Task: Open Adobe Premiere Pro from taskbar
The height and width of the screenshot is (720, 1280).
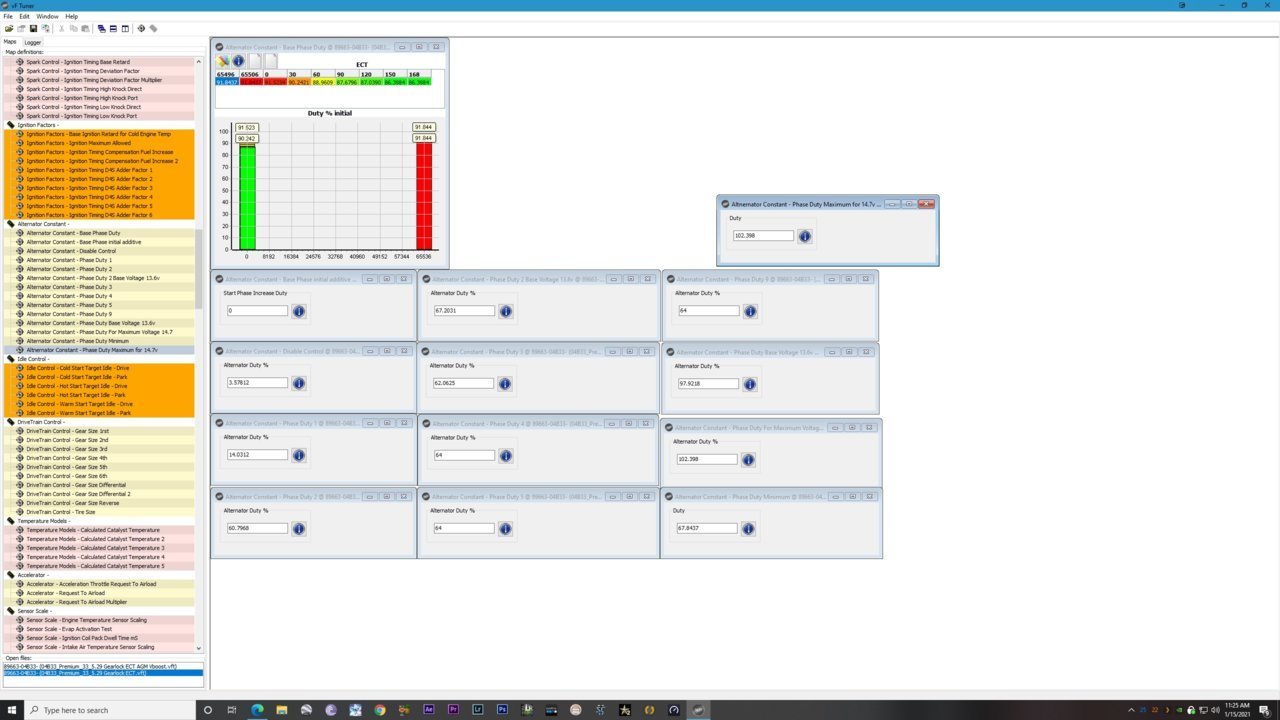Action: [453, 709]
